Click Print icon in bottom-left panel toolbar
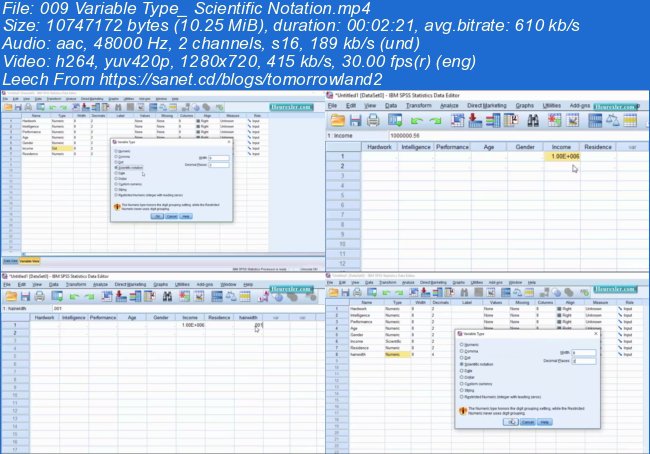This screenshot has width=650, height=454. click(40, 296)
